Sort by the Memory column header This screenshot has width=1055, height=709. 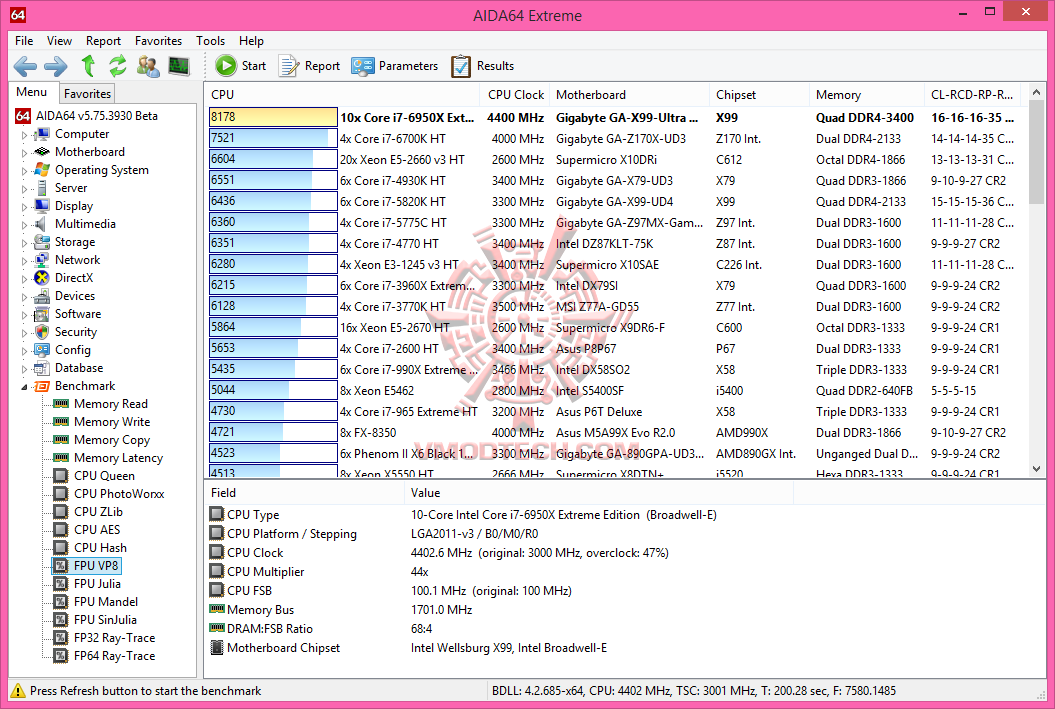pyautogui.click(x=866, y=95)
